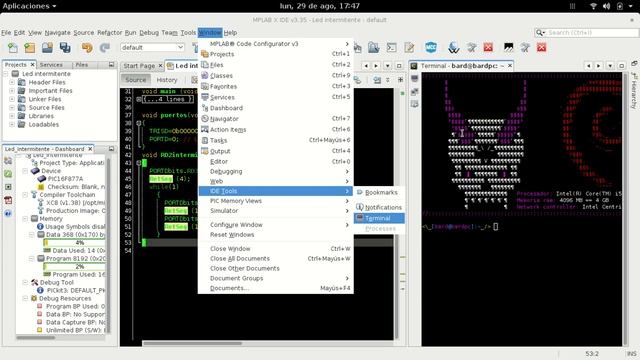This screenshot has height=360, width=640.
Task: Click the History view button
Action: coord(167,80)
